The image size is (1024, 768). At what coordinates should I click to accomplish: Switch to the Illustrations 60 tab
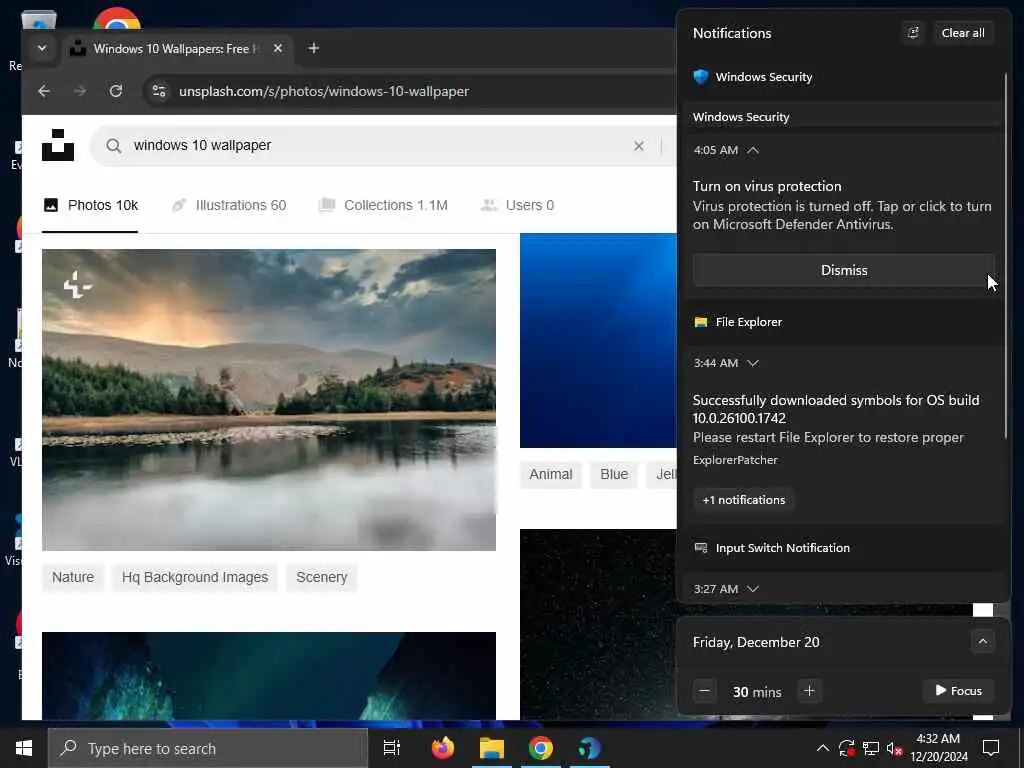[229, 205]
